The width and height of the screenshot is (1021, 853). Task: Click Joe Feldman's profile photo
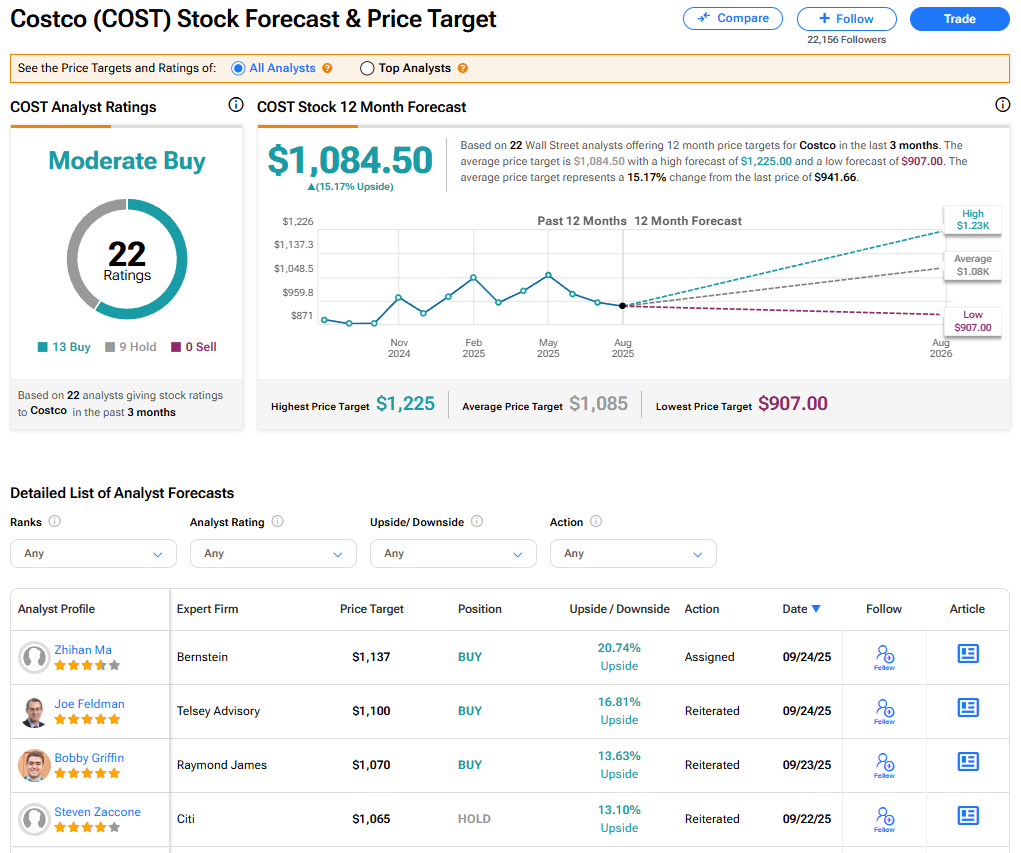34,712
